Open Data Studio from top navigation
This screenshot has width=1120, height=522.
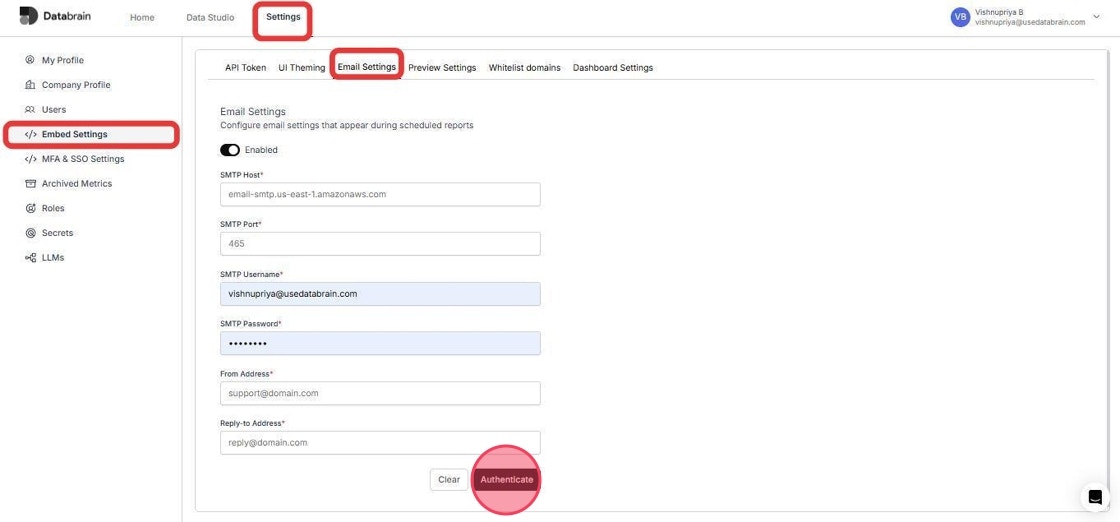pyautogui.click(x=210, y=18)
